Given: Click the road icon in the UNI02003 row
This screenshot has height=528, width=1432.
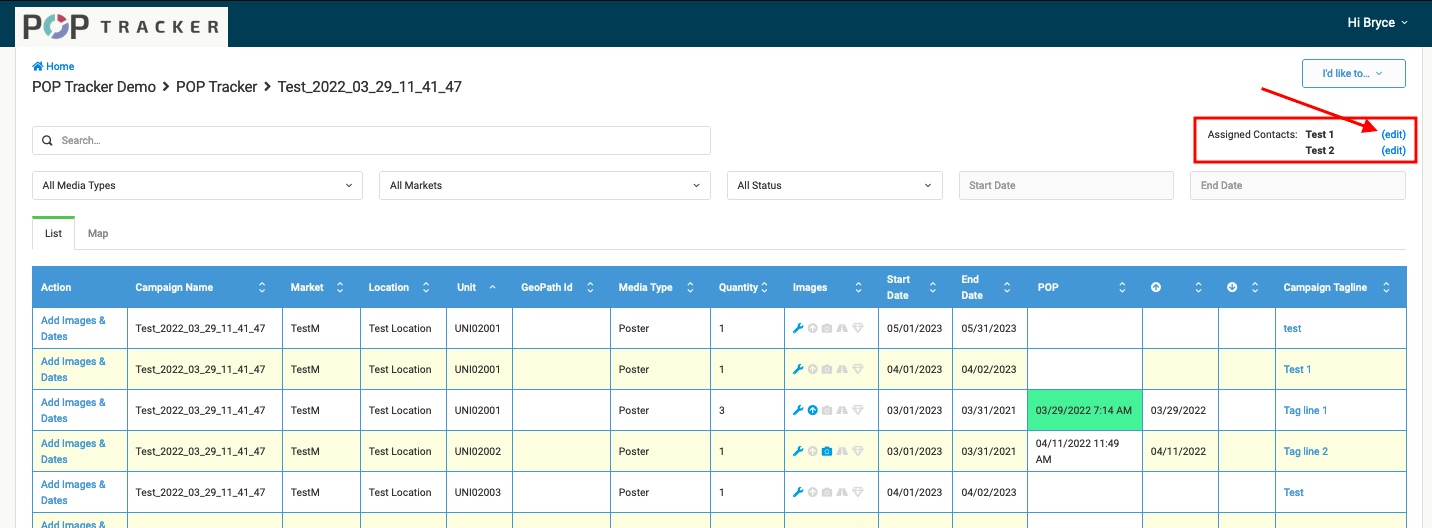Looking at the screenshot, I should pyautogui.click(x=842, y=492).
